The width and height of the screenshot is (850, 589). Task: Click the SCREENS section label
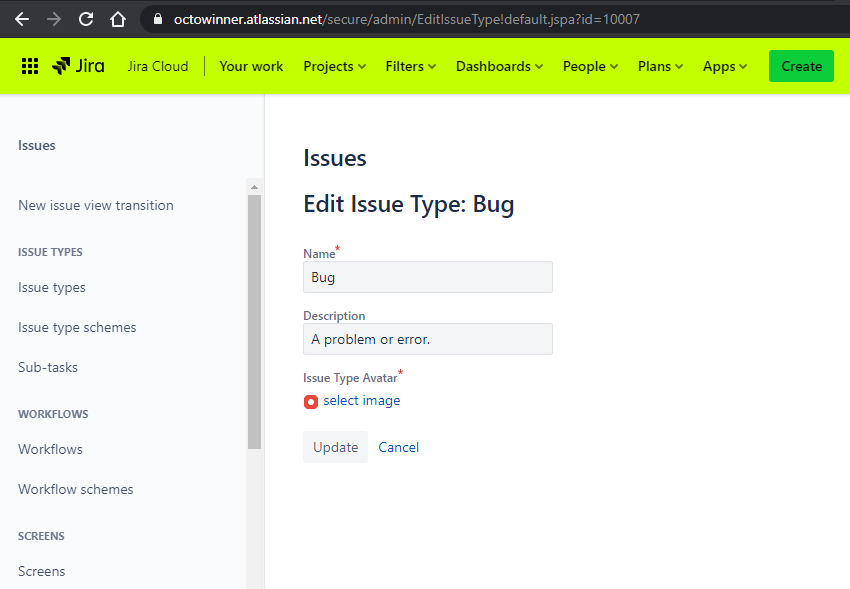(41, 536)
